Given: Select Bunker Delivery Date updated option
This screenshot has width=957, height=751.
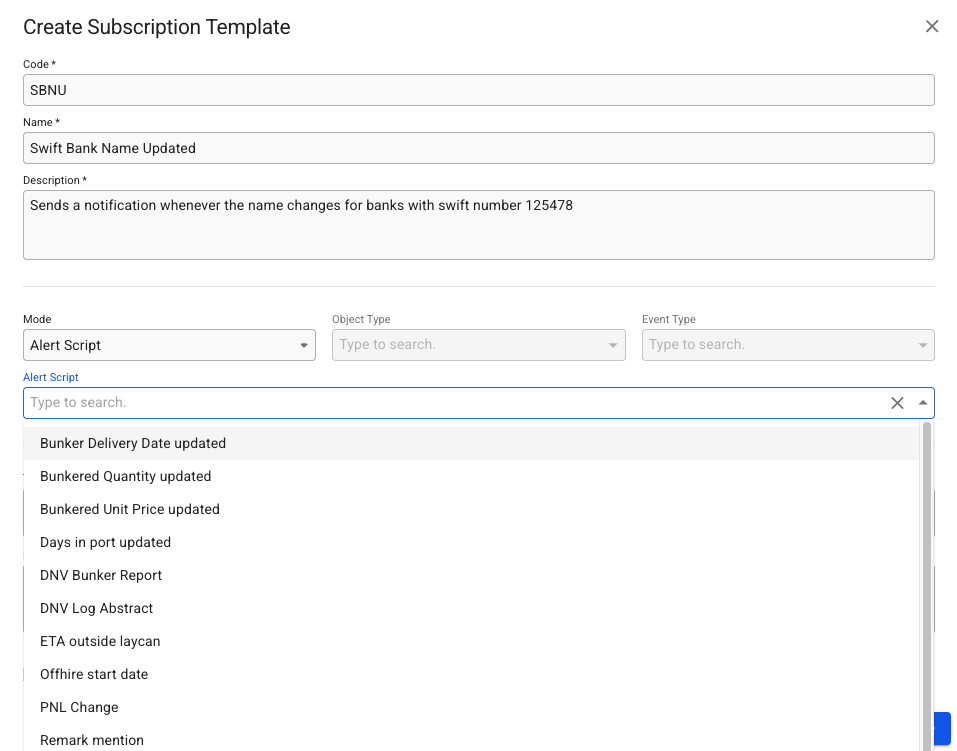Looking at the screenshot, I should (x=133, y=443).
